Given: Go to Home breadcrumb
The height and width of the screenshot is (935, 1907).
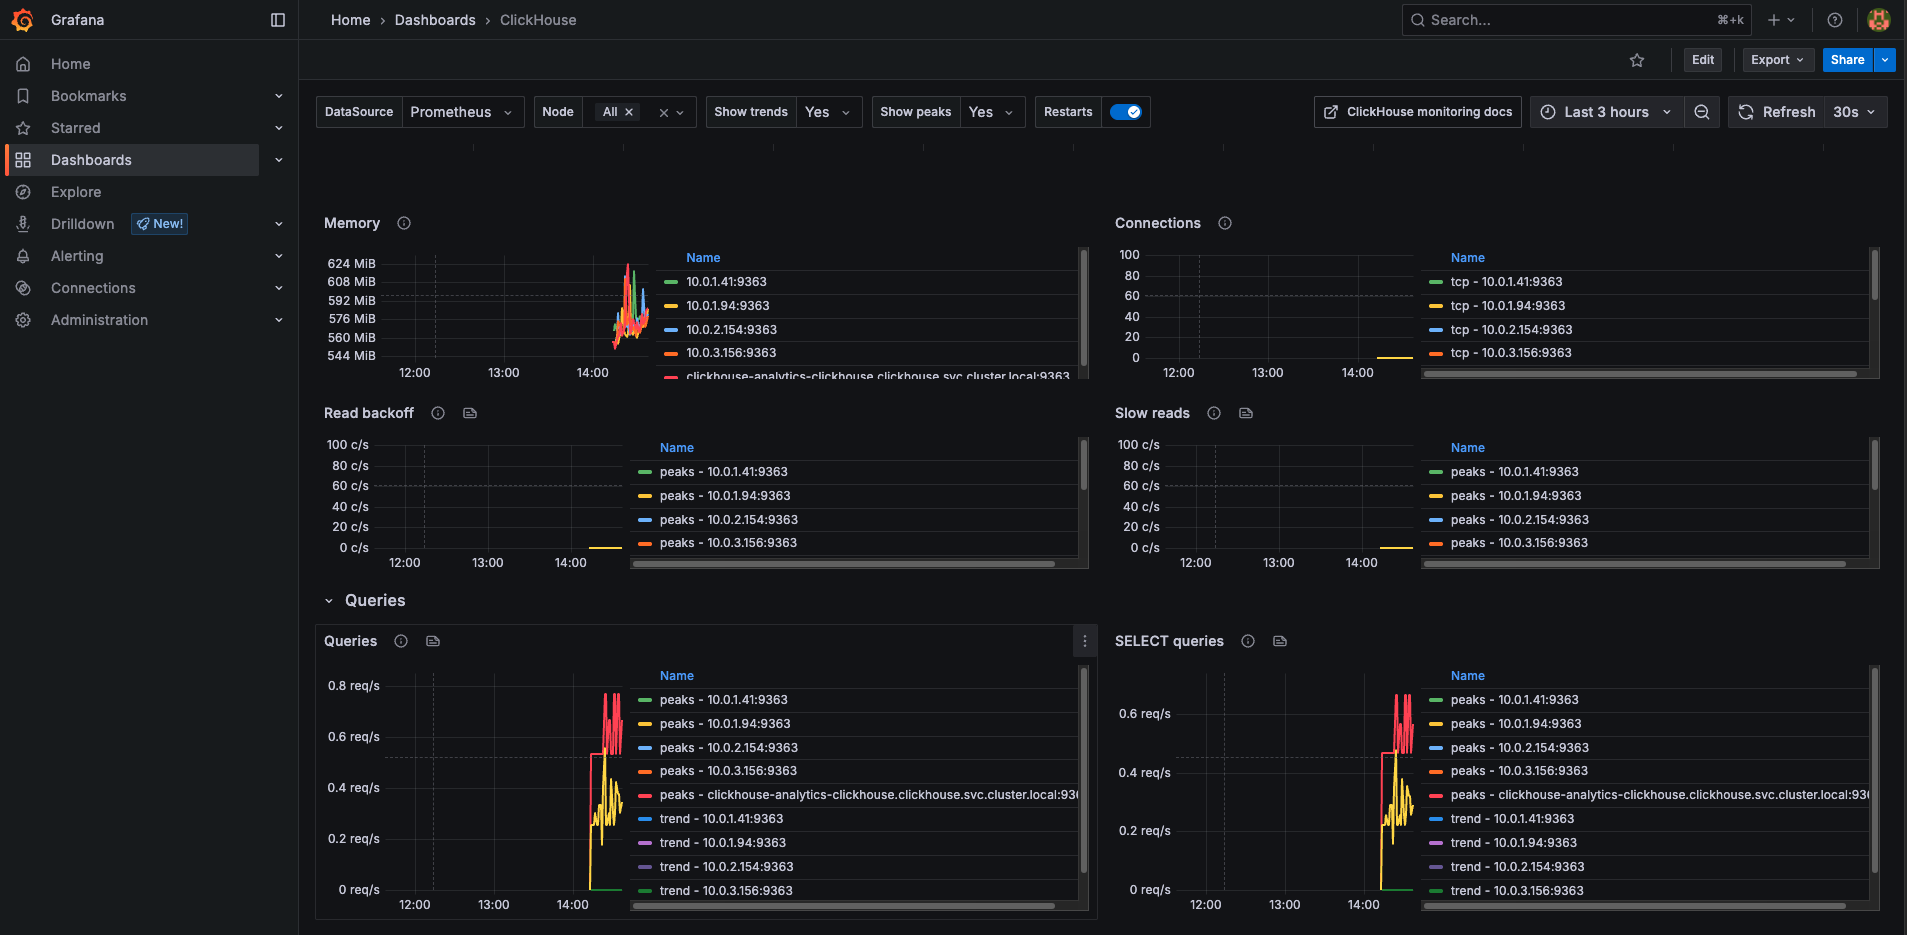Looking at the screenshot, I should coord(350,20).
